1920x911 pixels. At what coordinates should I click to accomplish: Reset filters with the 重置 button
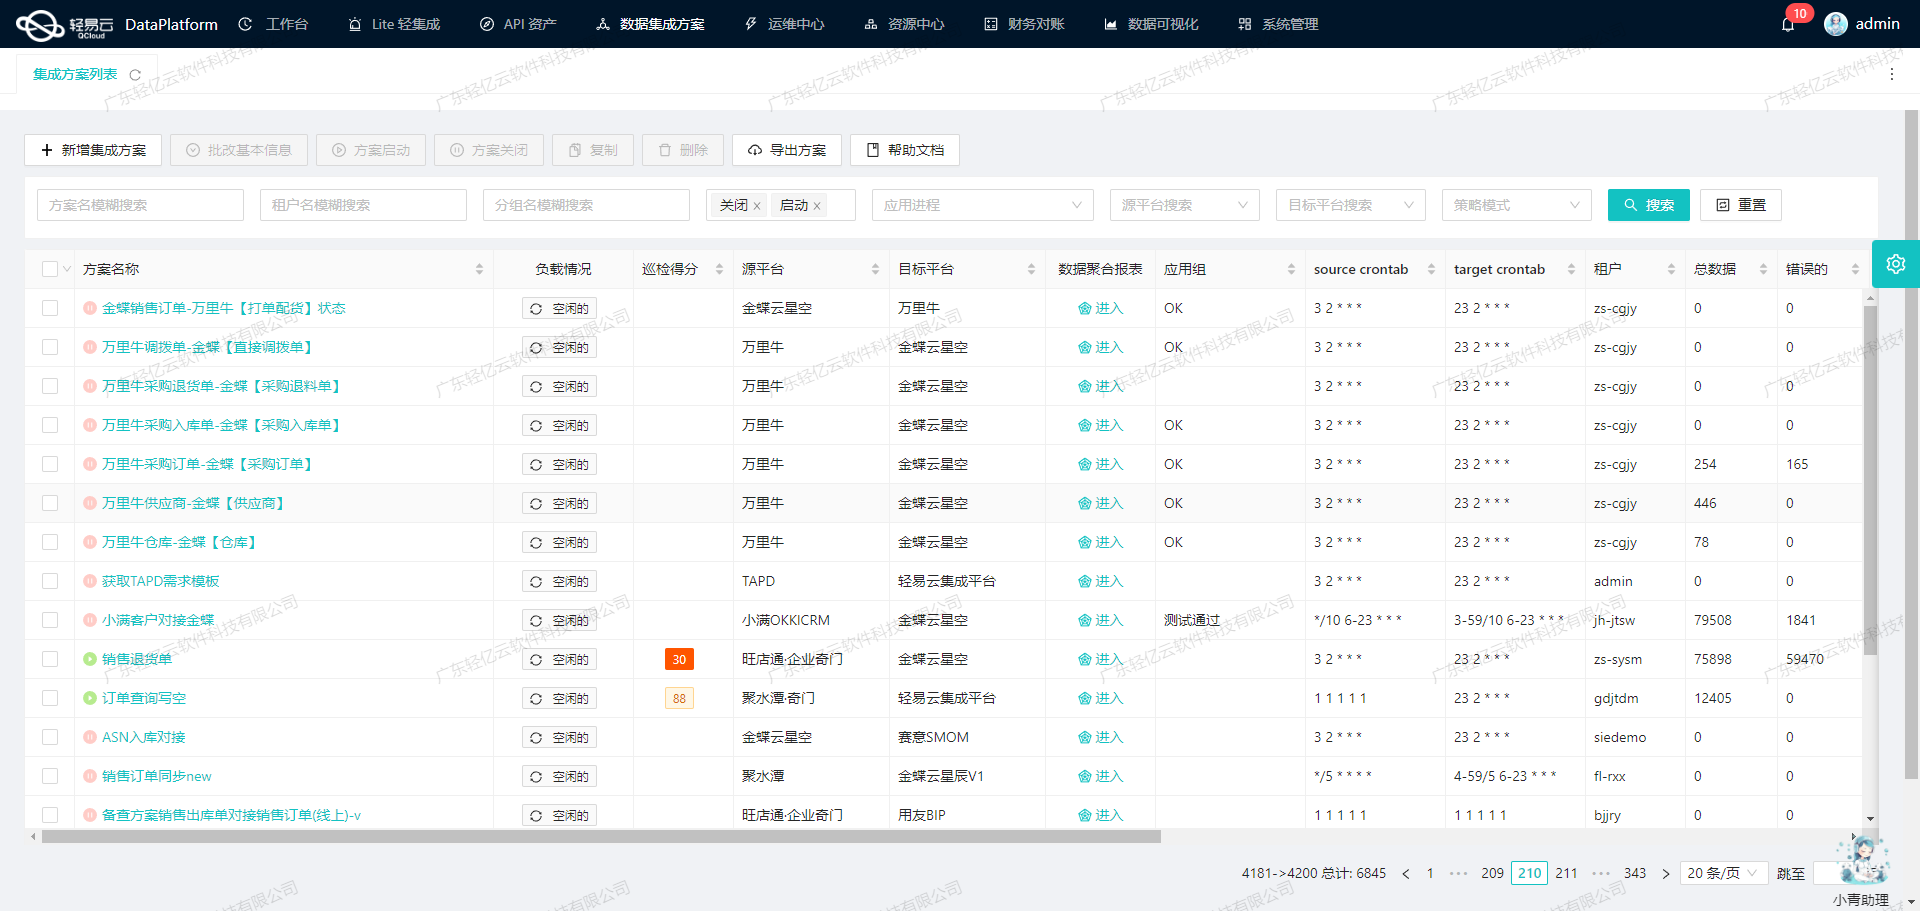click(x=1740, y=205)
